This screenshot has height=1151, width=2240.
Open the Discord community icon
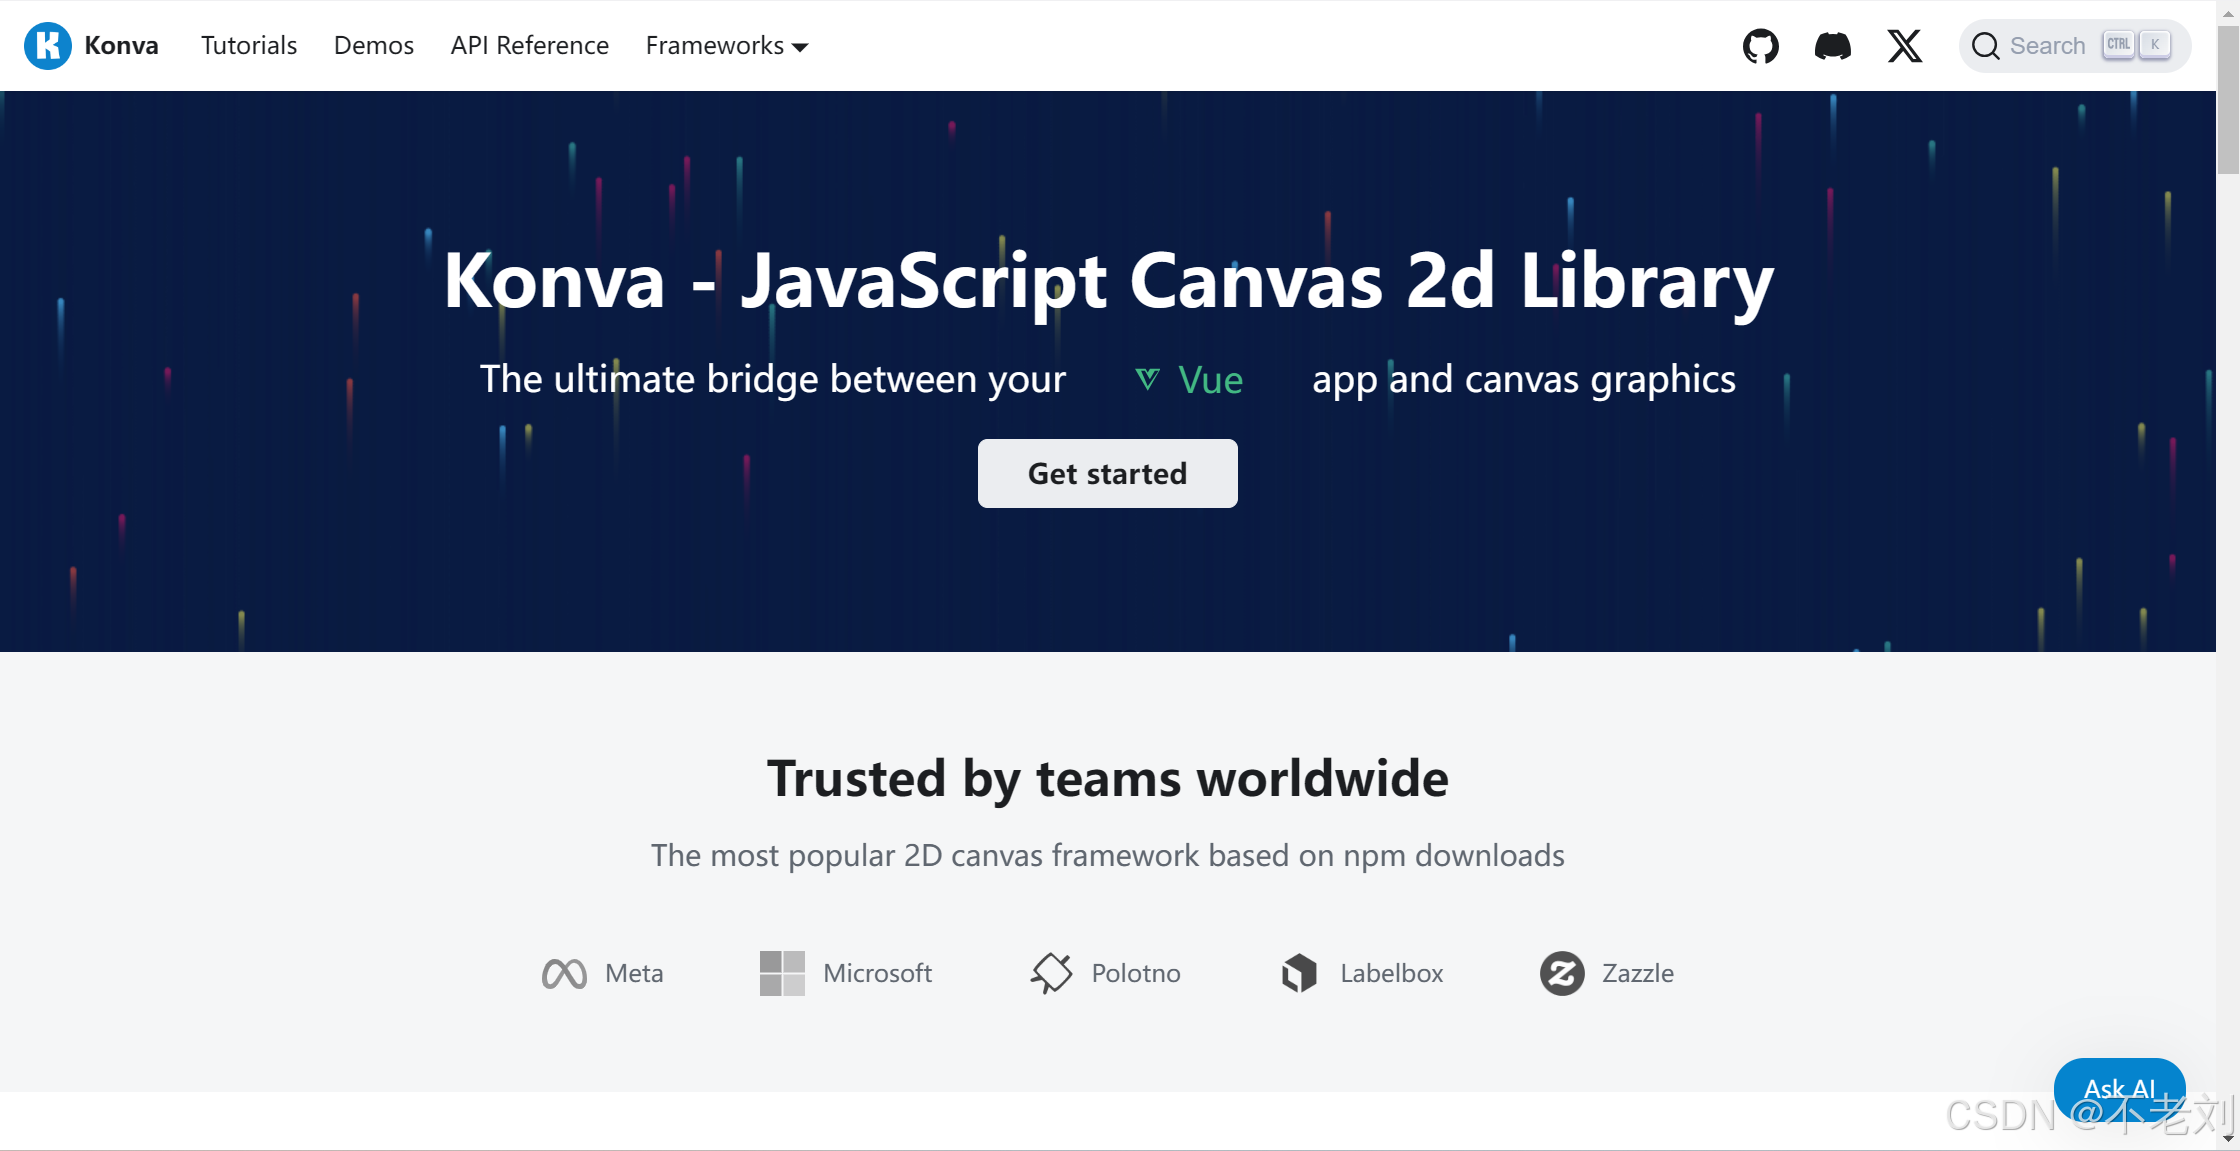1832,46
